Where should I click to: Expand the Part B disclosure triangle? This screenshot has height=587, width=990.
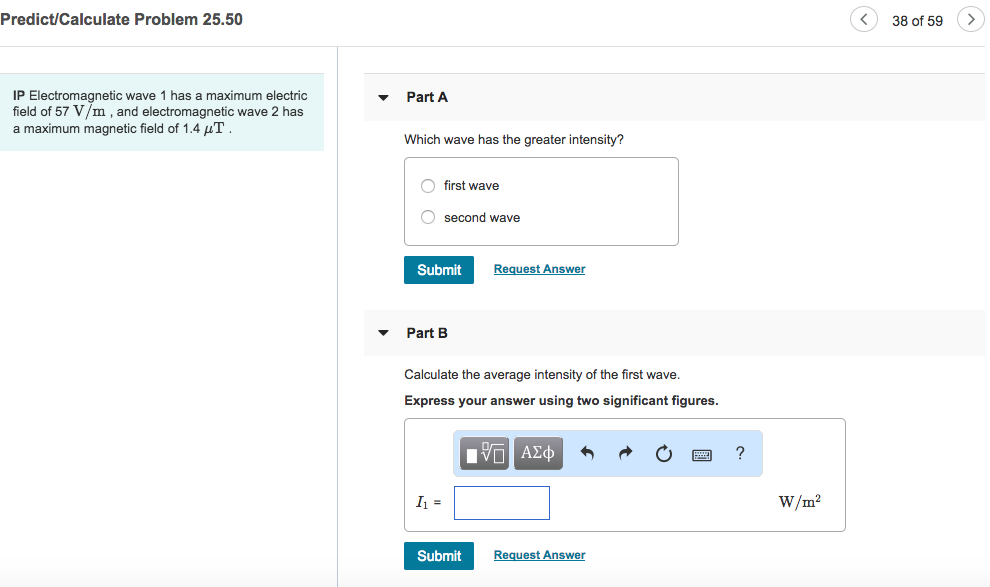point(383,333)
